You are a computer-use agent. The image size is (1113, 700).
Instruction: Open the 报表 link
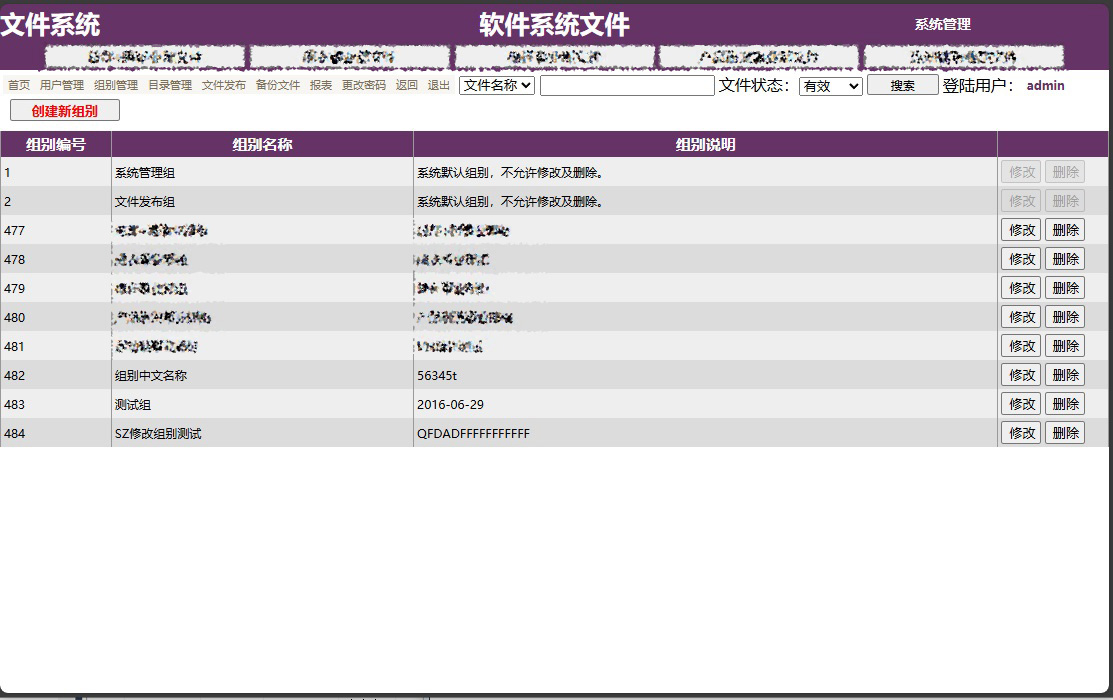click(321, 85)
